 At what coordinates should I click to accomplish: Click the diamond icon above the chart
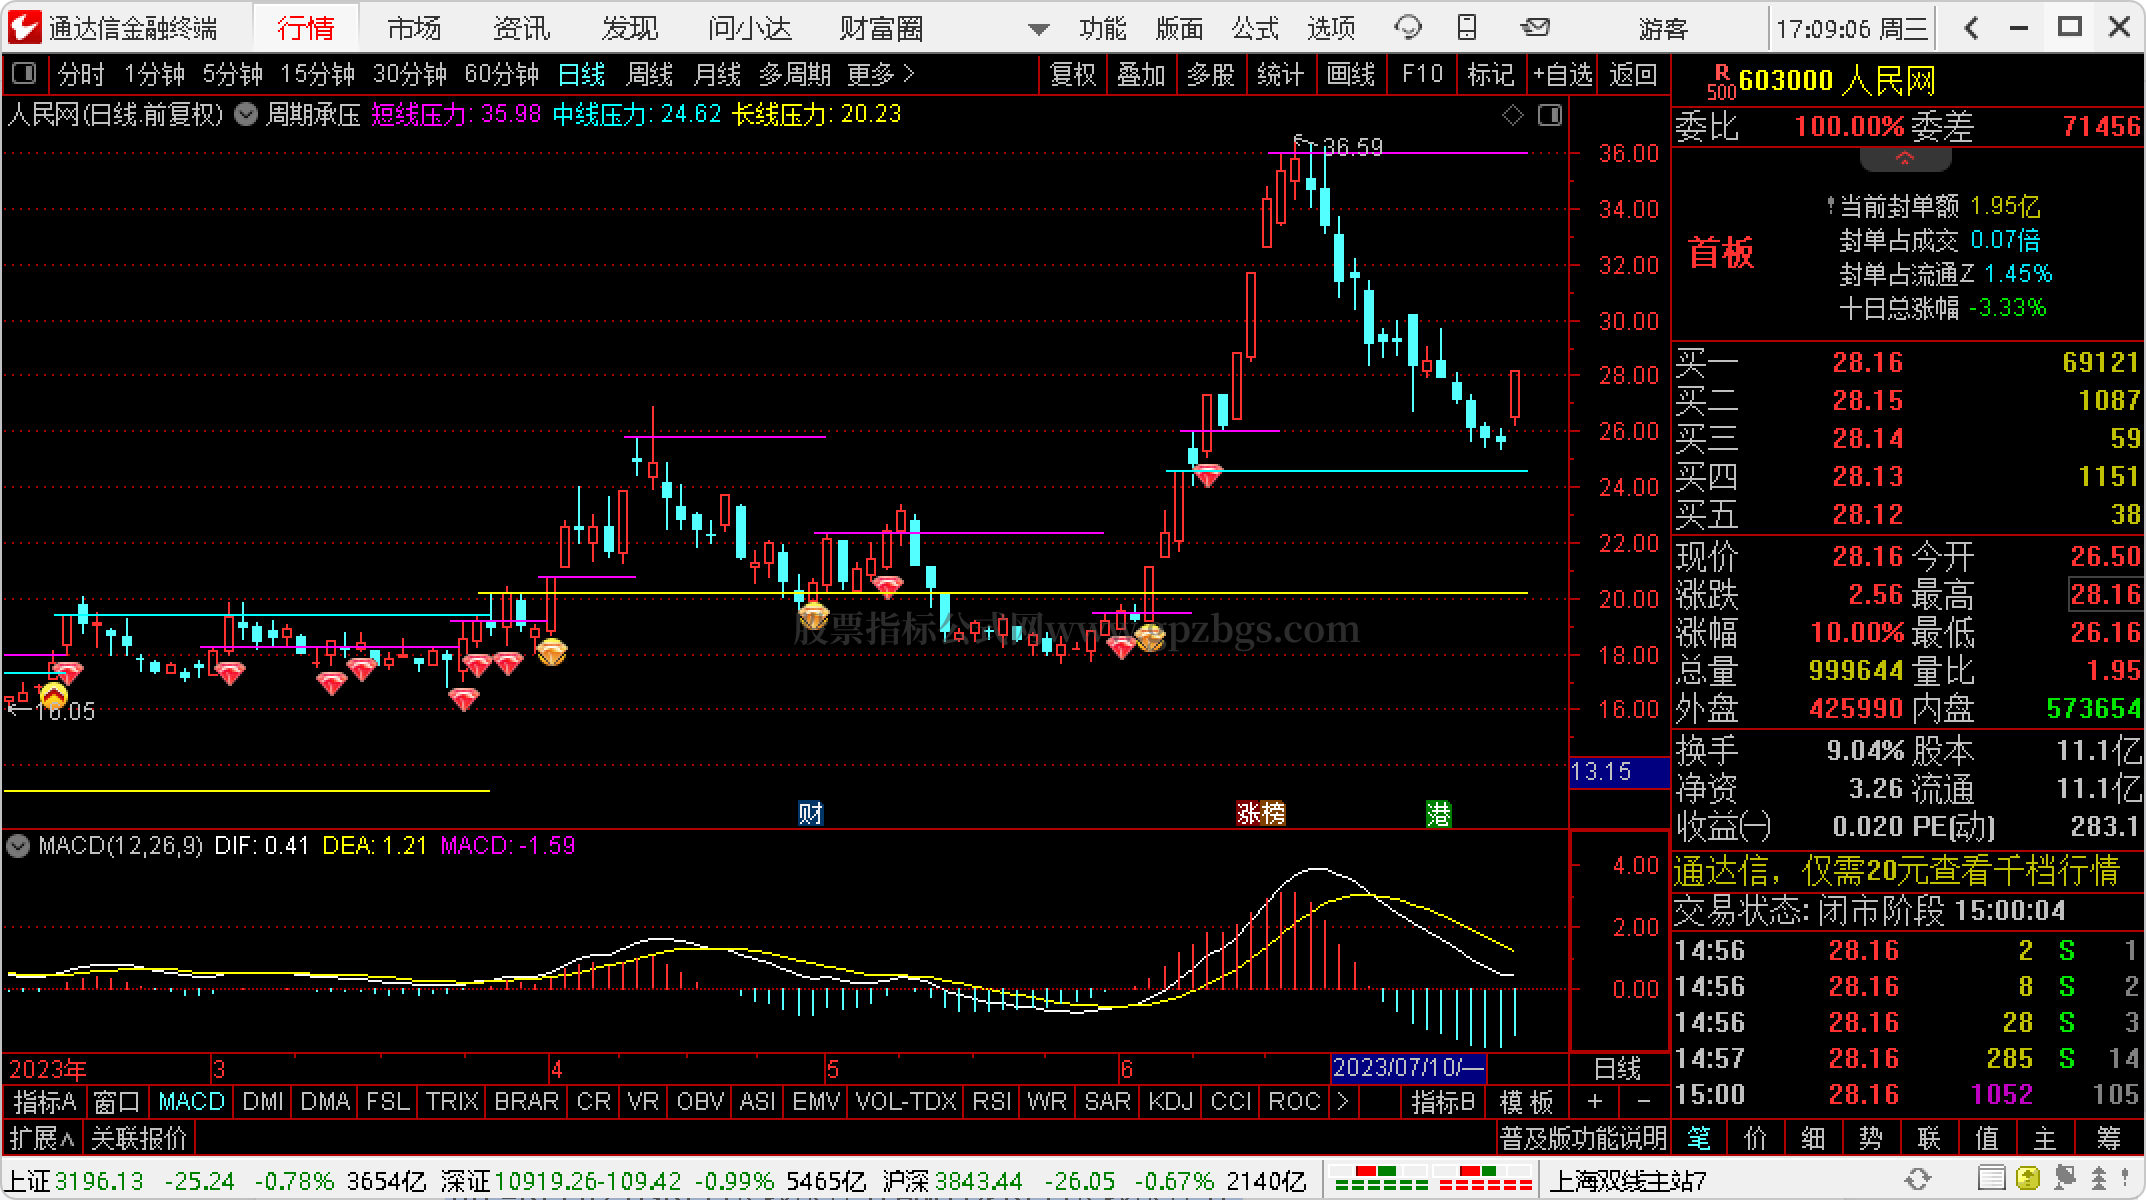click(x=1513, y=116)
